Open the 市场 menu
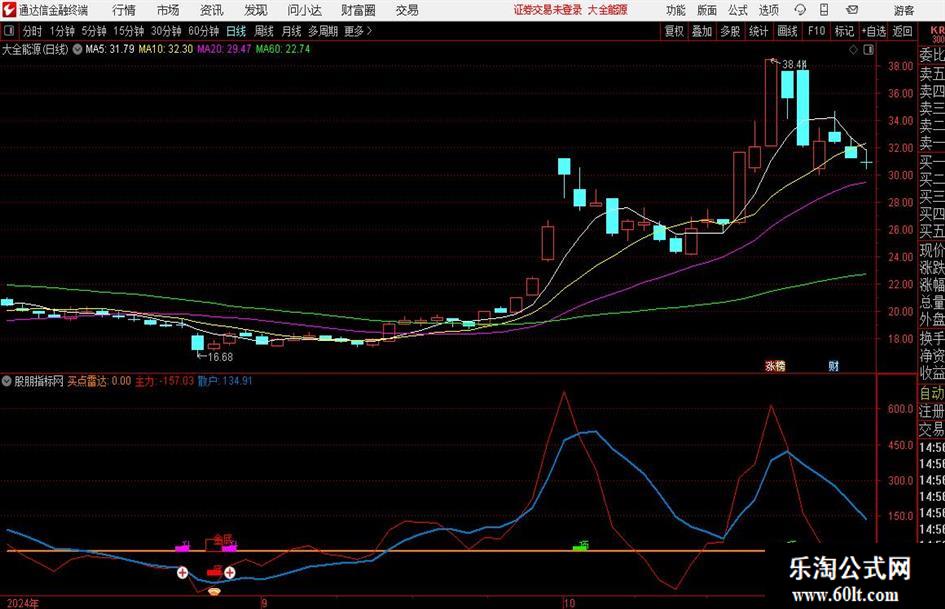 (x=168, y=10)
